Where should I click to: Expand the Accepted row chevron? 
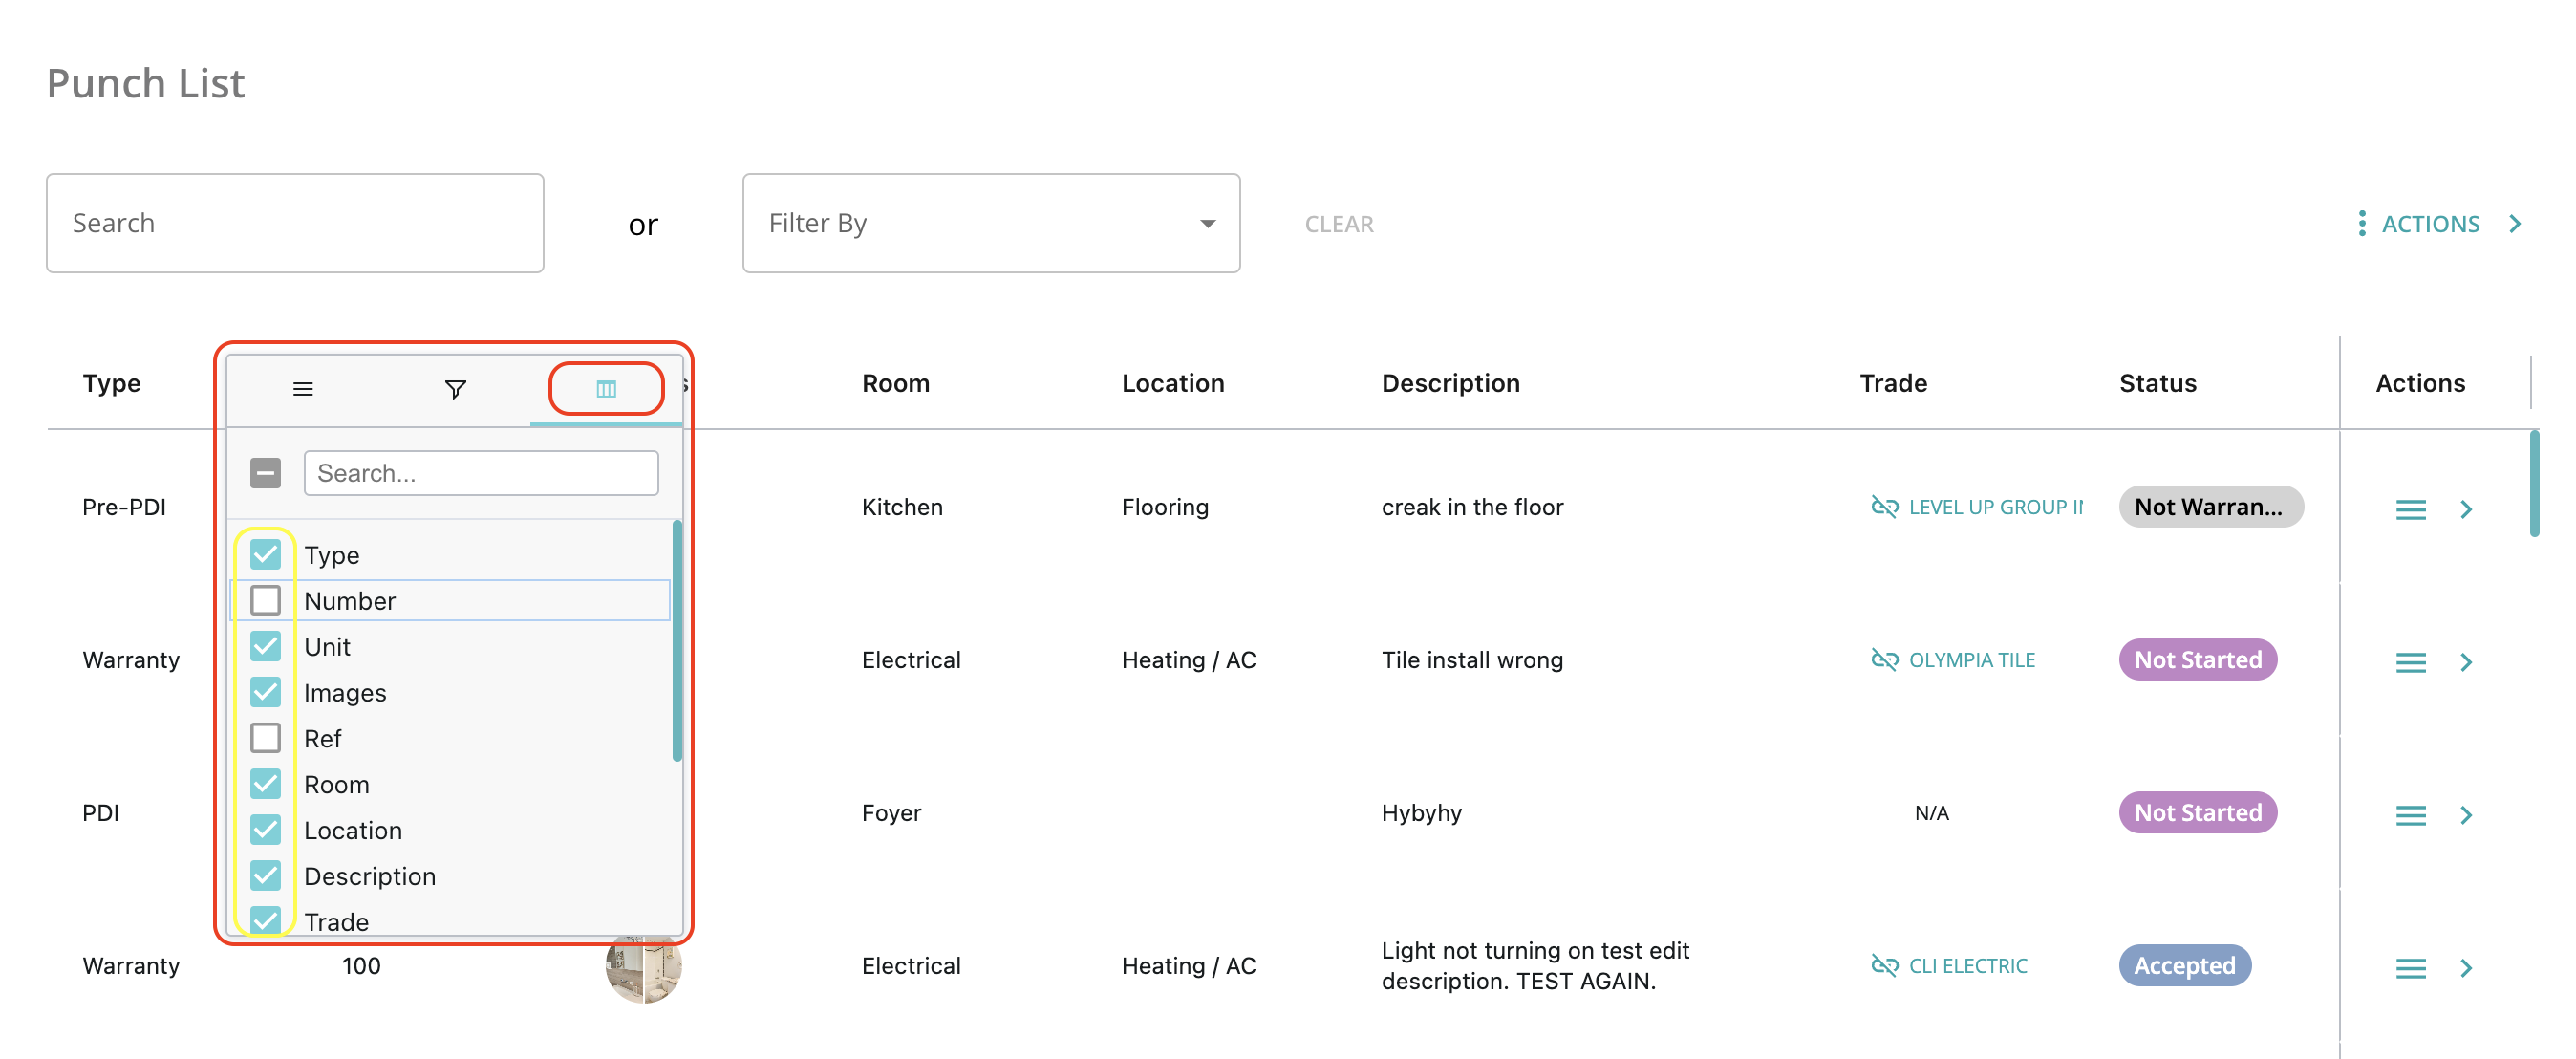coord(2466,967)
